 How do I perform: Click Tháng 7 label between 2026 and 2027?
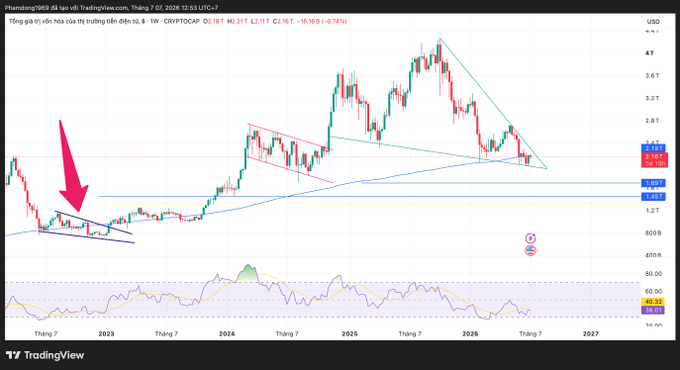(530, 334)
